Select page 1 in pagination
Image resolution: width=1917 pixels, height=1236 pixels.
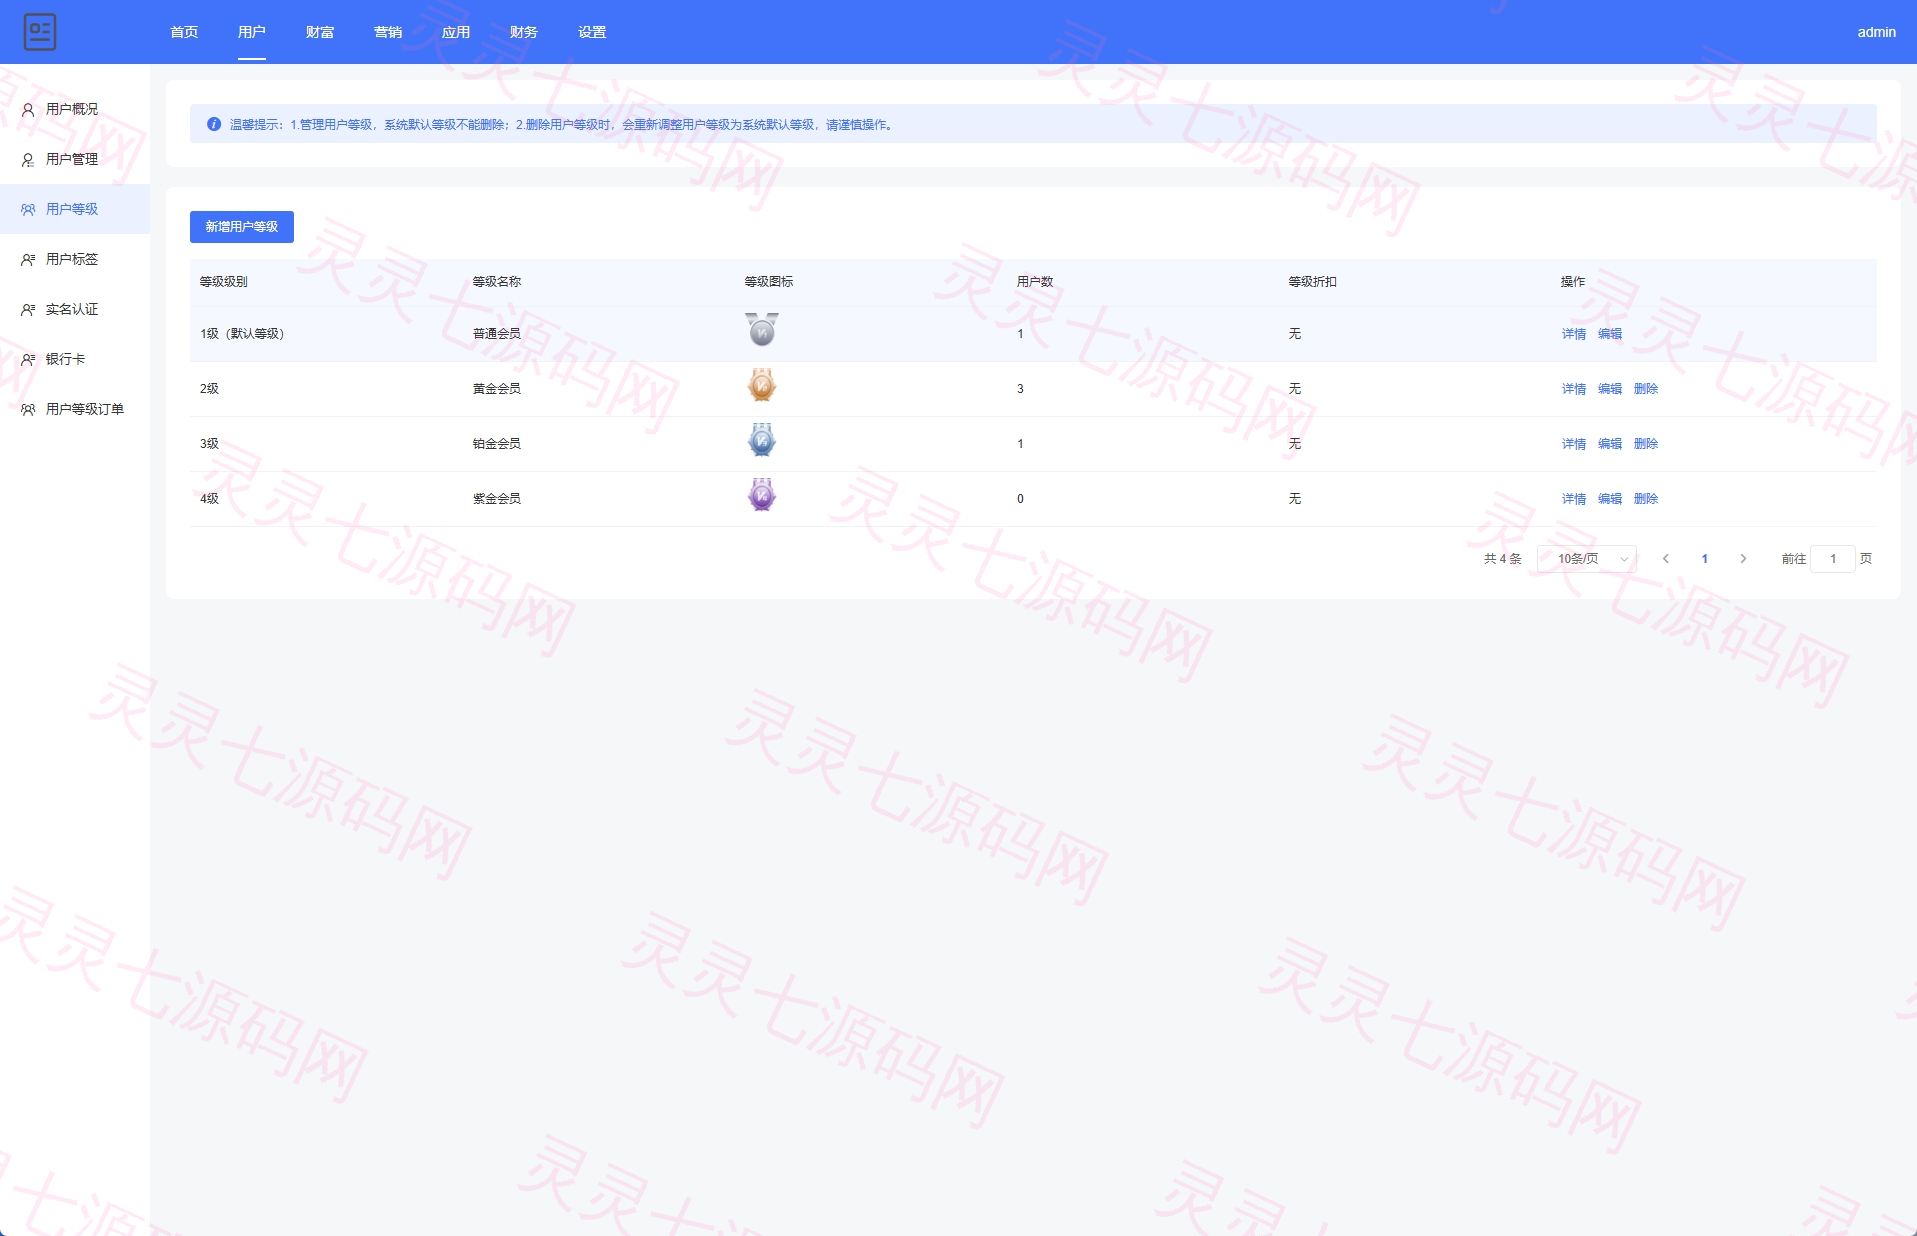[1705, 559]
